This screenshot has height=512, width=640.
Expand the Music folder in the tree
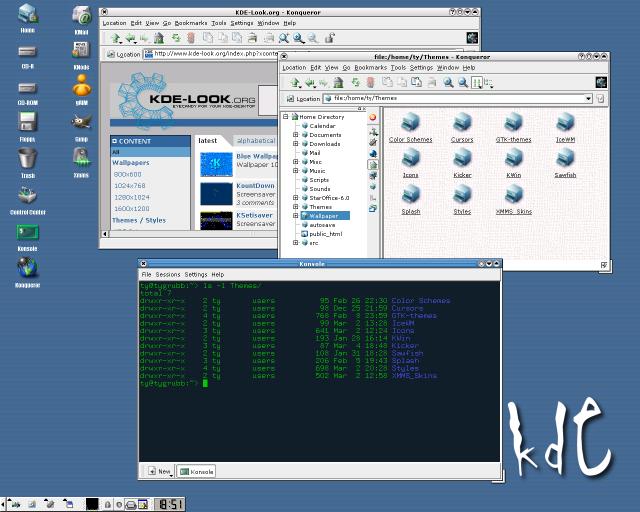[x=296, y=171]
